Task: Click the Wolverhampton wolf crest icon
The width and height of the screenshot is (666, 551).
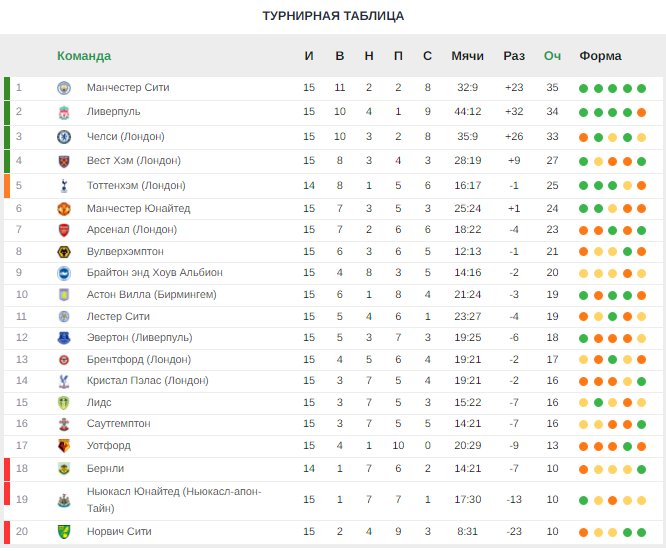Action: point(64,252)
